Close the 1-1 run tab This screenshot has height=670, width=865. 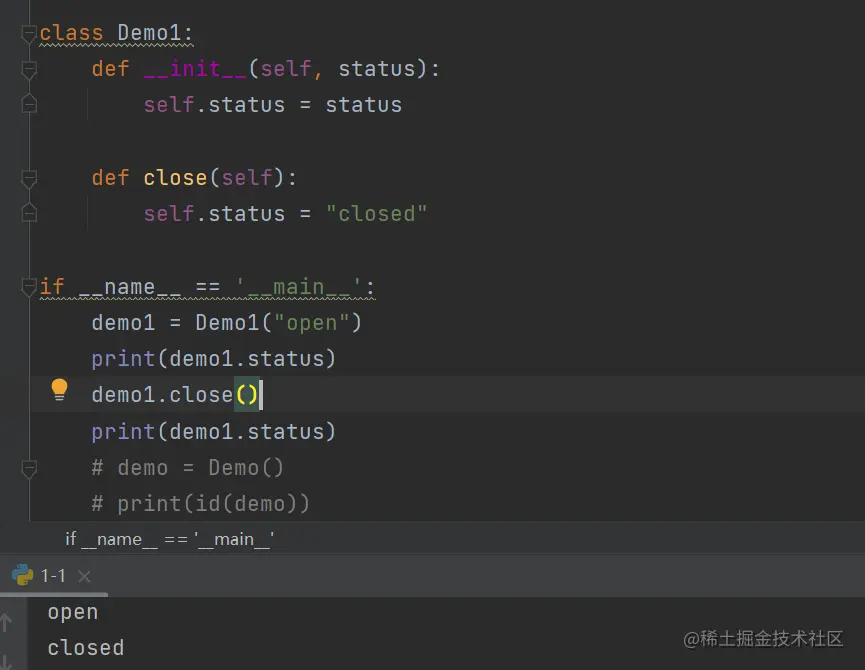point(84,576)
